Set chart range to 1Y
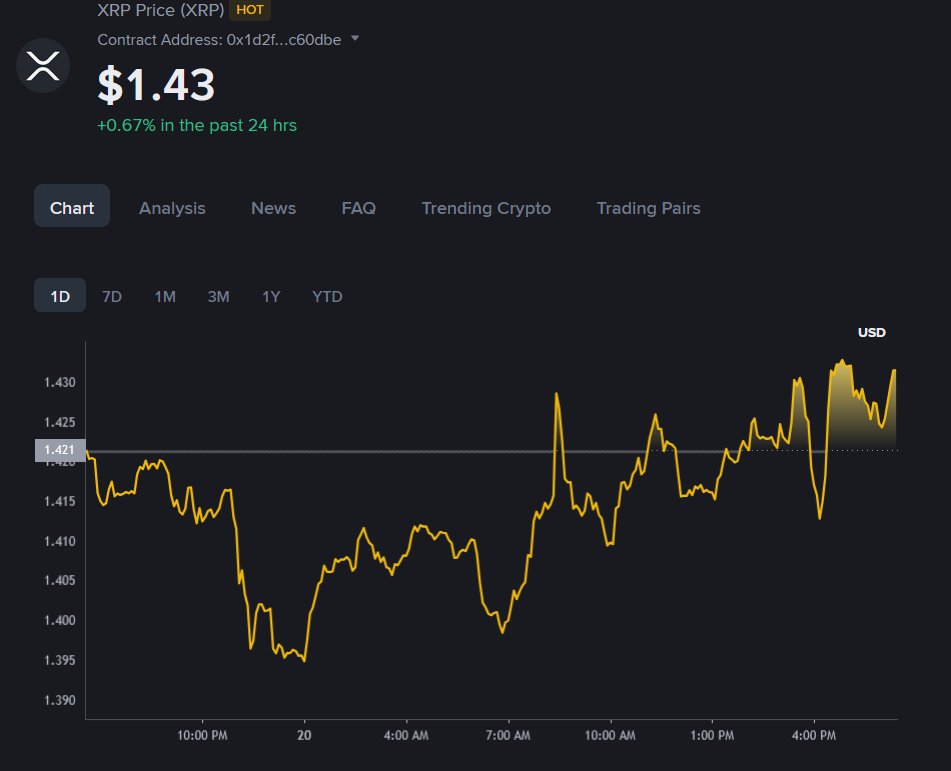The image size is (951, 771). point(271,296)
